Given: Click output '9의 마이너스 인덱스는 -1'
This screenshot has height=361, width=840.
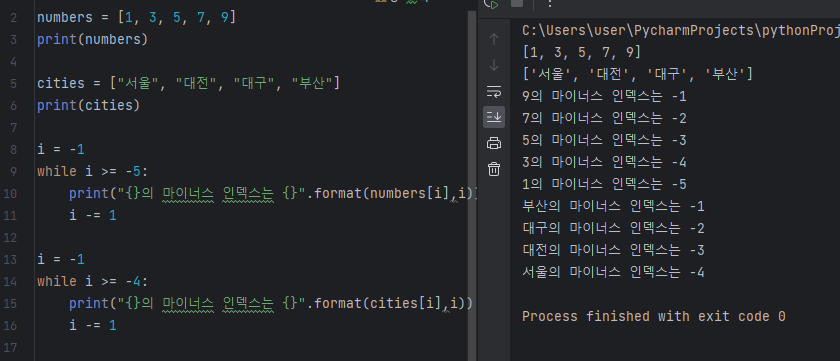Looking at the screenshot, I should pyautogui.click(x=604, y=96).
